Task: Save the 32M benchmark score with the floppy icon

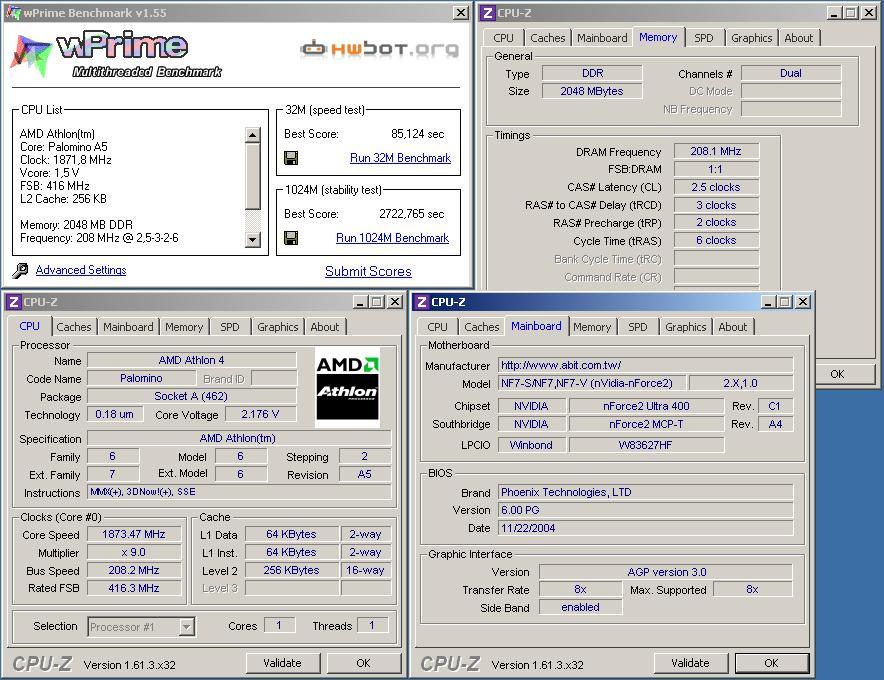Action: click(x=291, y=158)
